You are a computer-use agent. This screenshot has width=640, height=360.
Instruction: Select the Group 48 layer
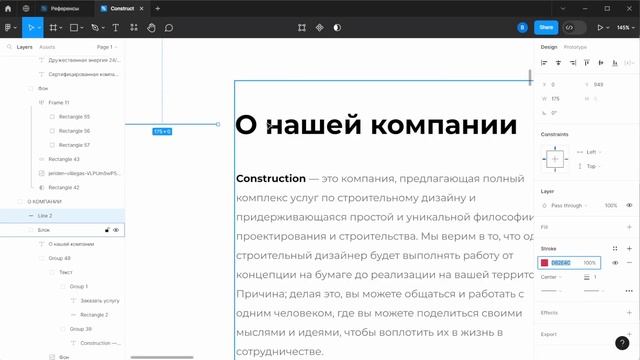click(60, 258)
